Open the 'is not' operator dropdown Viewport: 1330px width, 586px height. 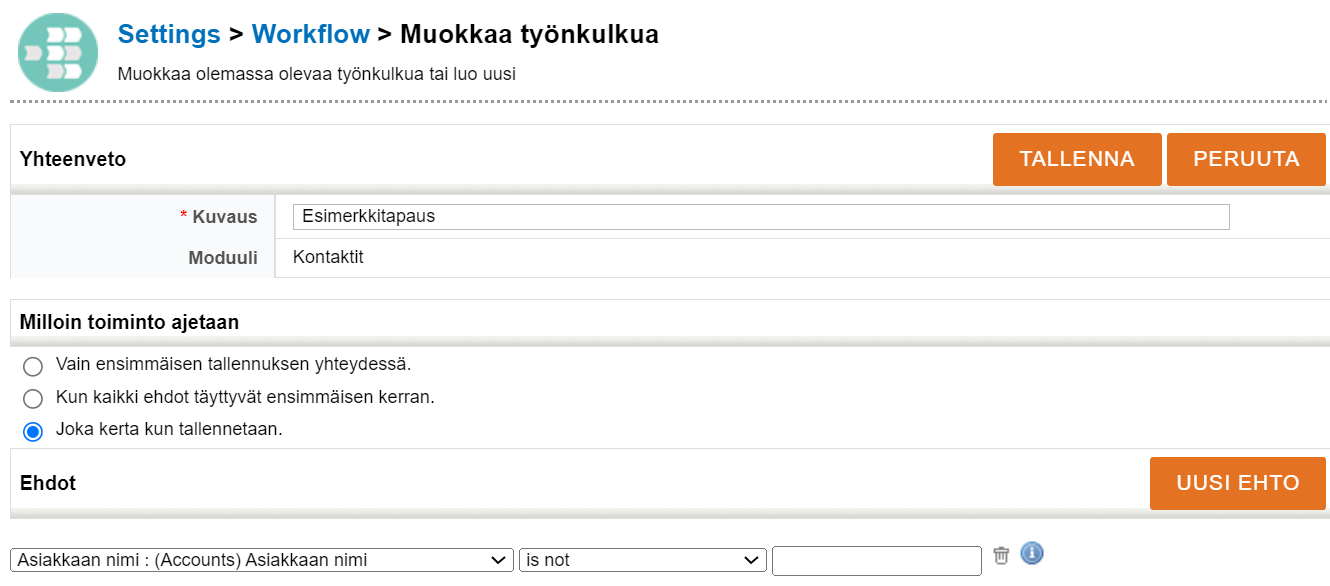[642, 560]
